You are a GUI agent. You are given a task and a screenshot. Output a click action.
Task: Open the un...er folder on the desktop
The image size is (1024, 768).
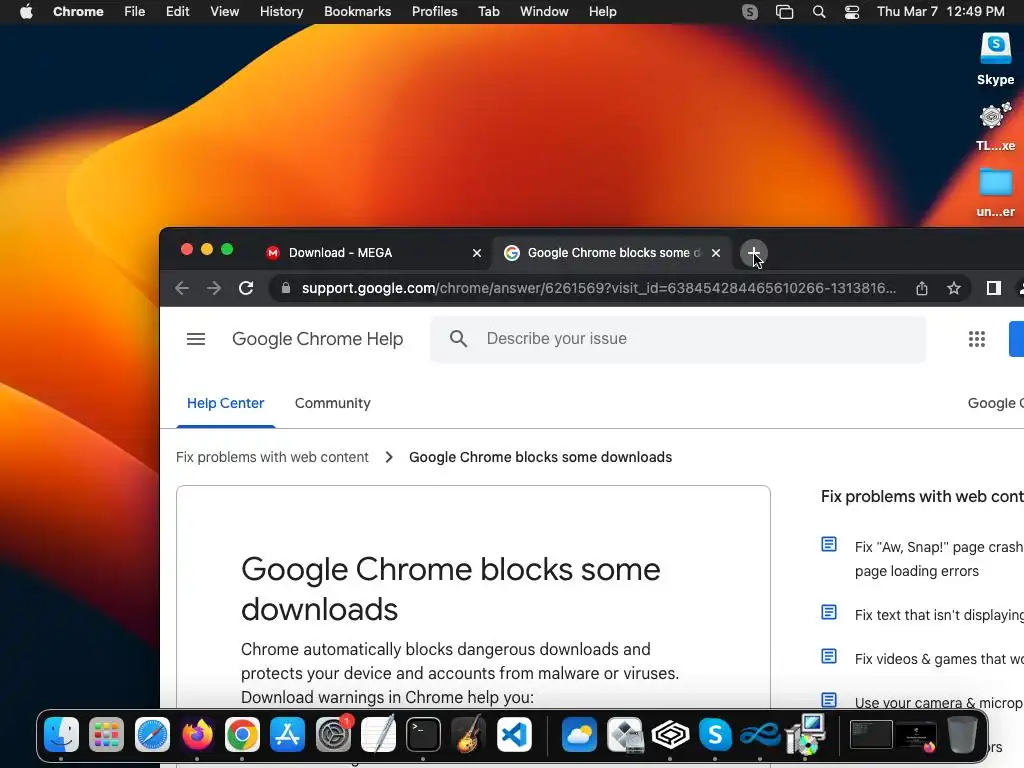coord(995,192)
